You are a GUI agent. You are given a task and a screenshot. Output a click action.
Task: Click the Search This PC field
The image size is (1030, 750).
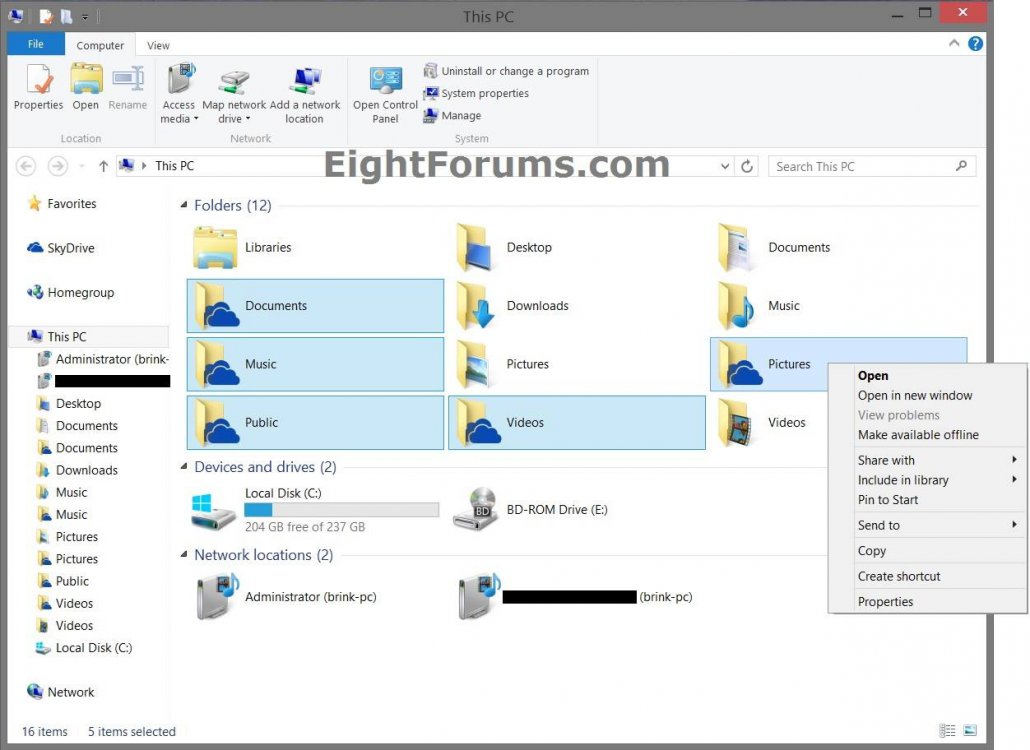pyautogui.click(x=872, y=166)
